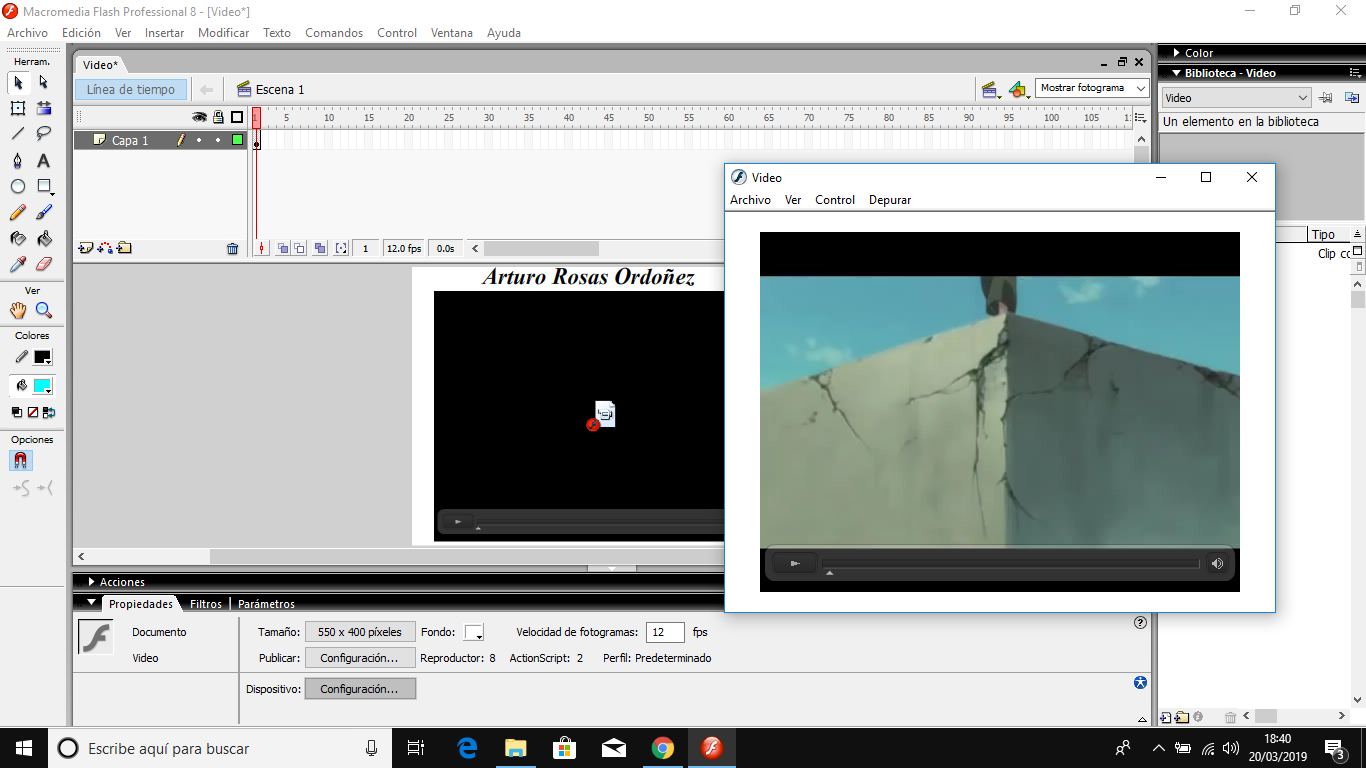Switch to the Filtros tab

click(205, 604)
